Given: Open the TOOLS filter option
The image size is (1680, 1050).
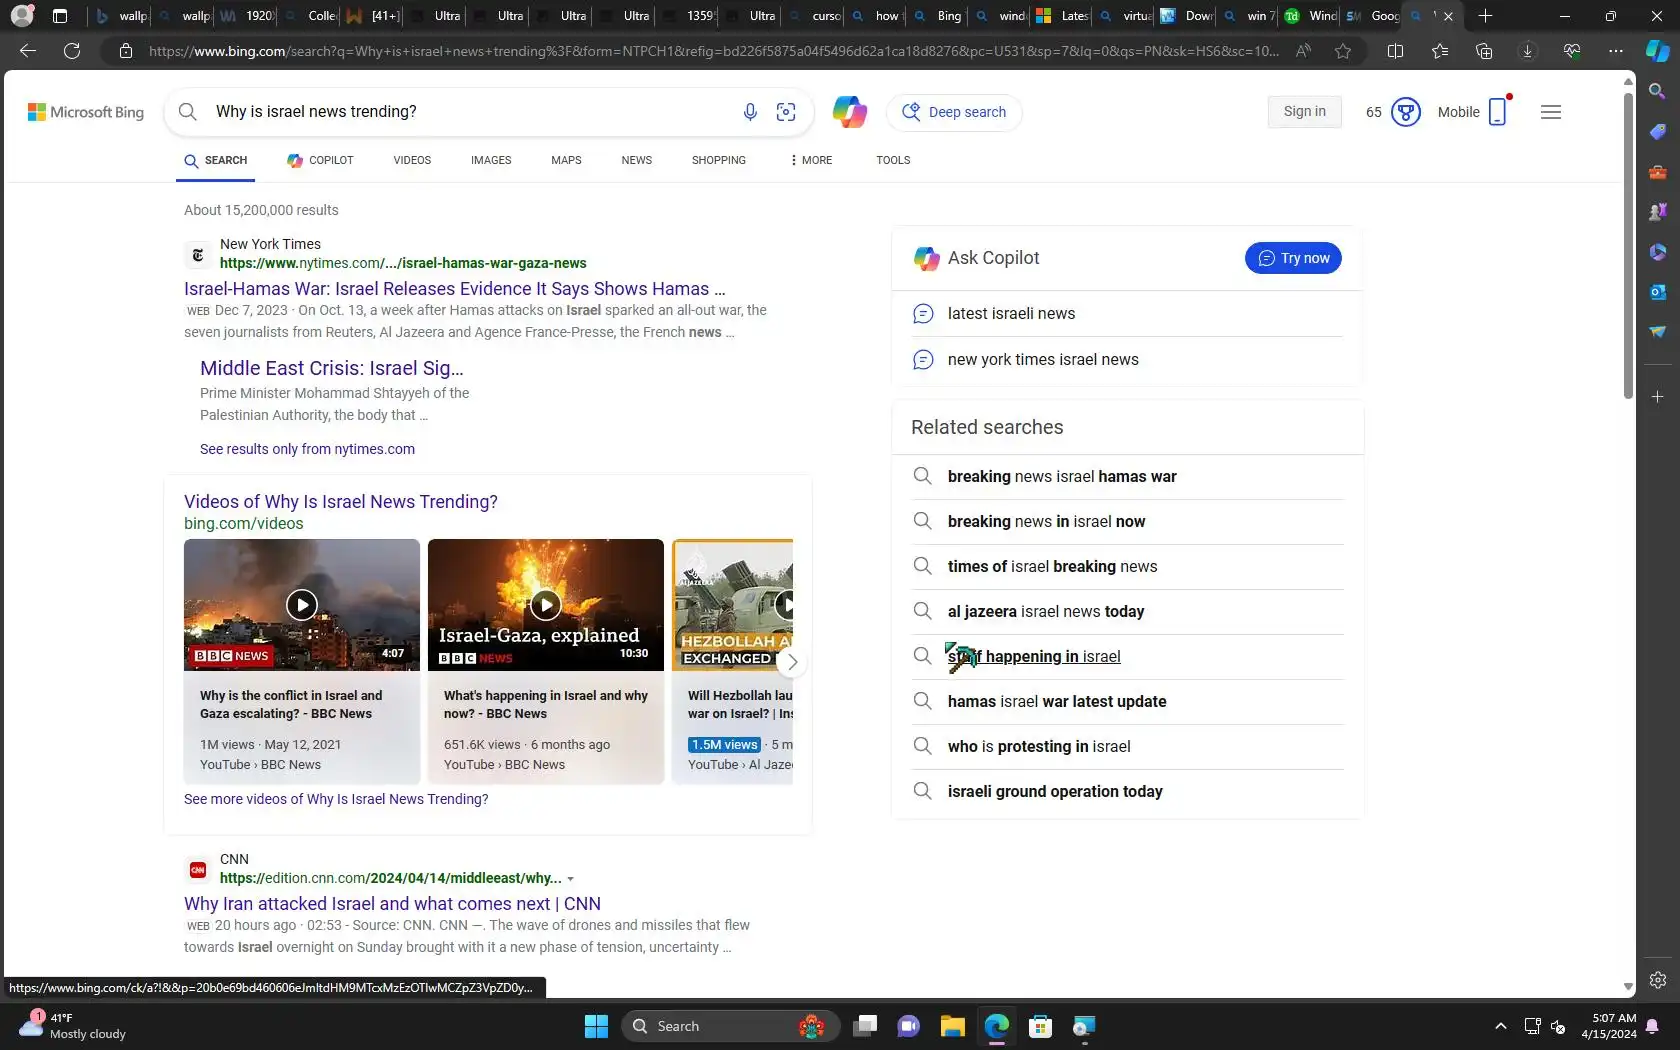Looking at the screenshot, I should pyautogui.click(x=893, y=160).
